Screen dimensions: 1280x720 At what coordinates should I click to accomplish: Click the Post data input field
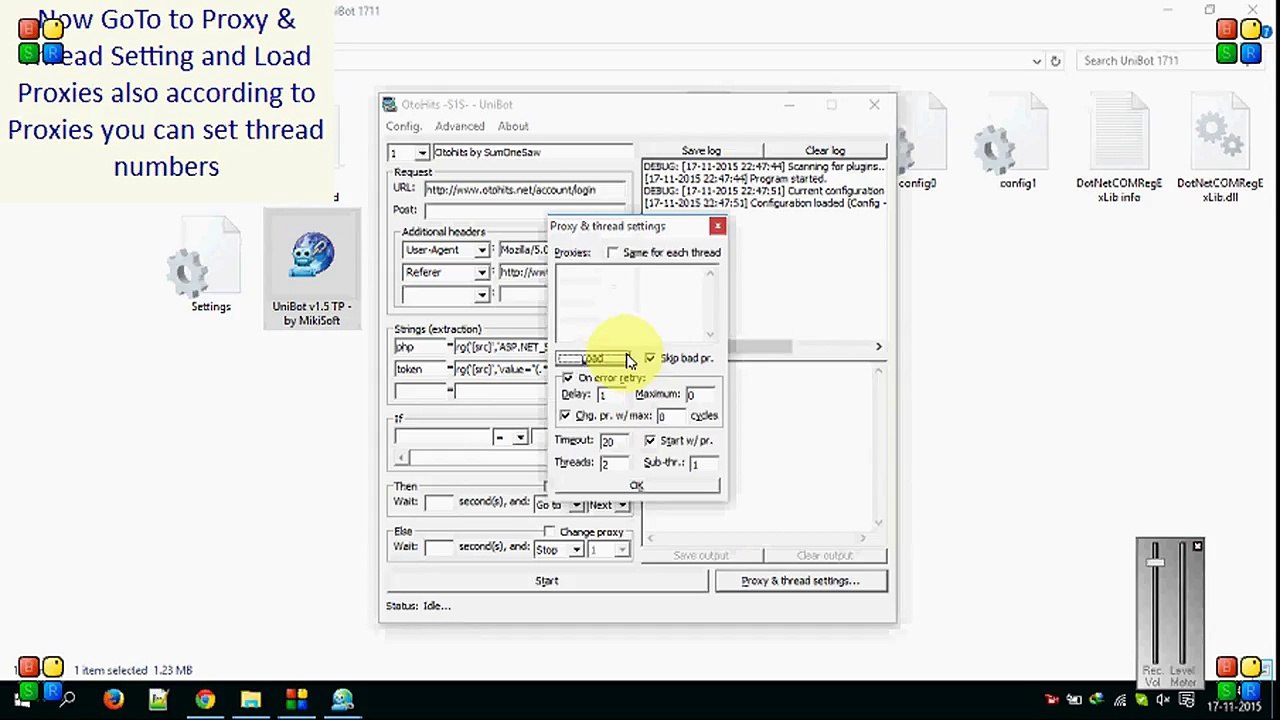click(526, 211)
